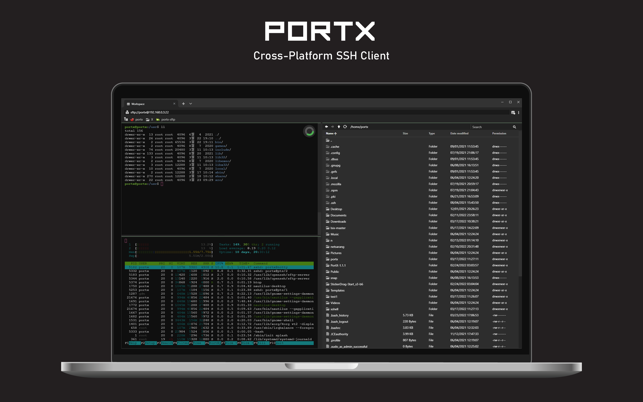Image resolution: width=643 pixels, height=402 pixels.
Task: Select the Music folder
Action: tap(421, 234)
